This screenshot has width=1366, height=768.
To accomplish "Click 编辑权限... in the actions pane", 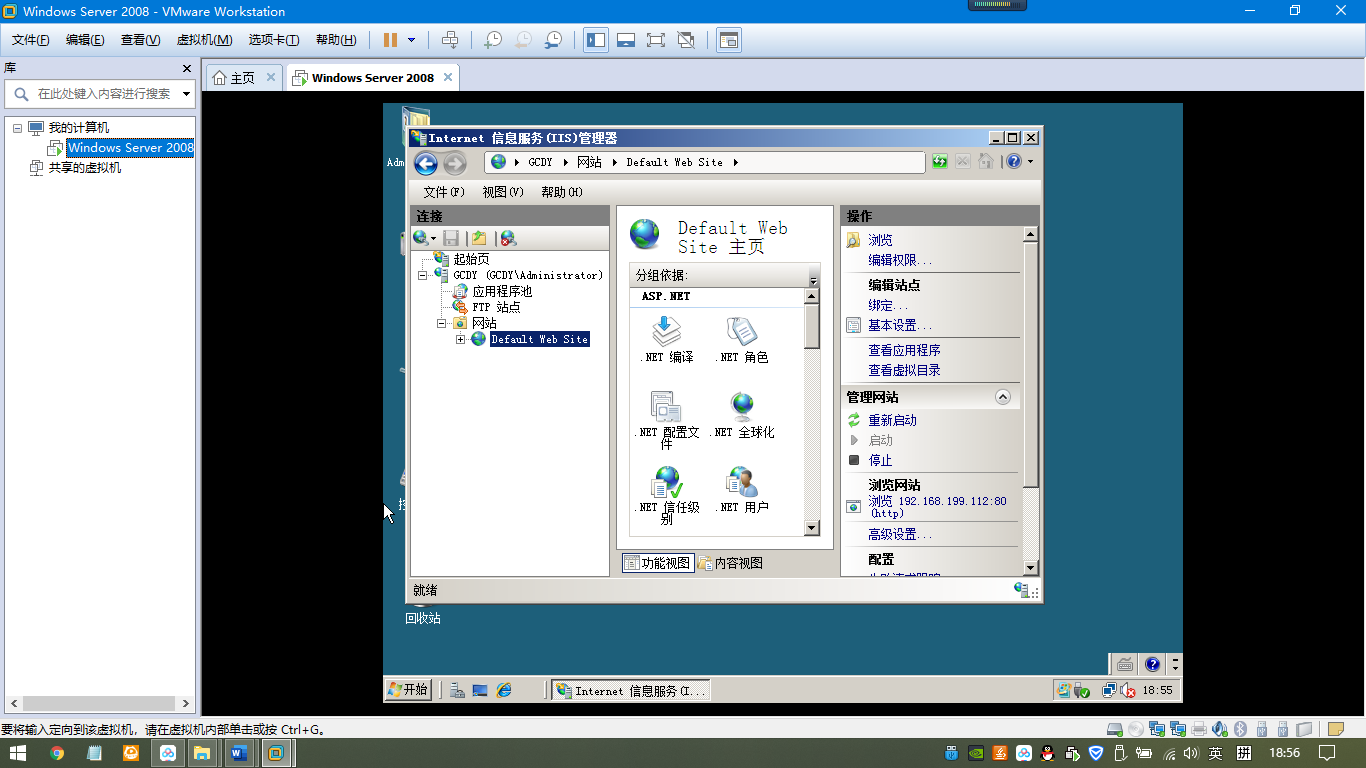I will pos(900,260).
